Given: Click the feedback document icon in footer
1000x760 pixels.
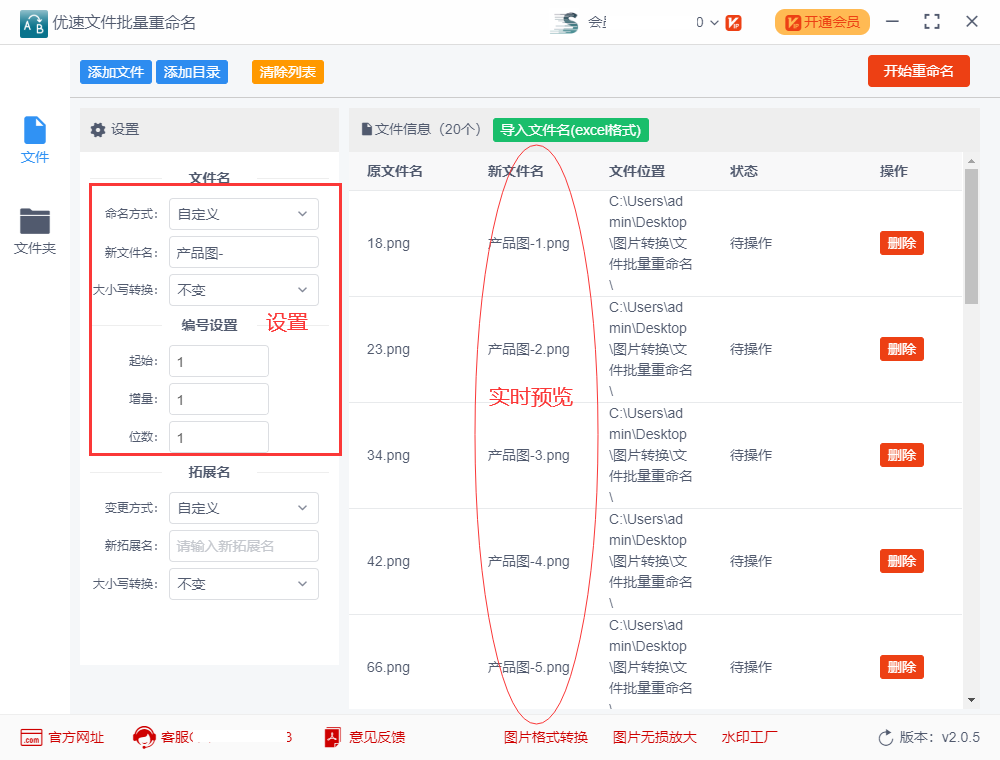Looking at the screenshot, I should pos(332,738).
